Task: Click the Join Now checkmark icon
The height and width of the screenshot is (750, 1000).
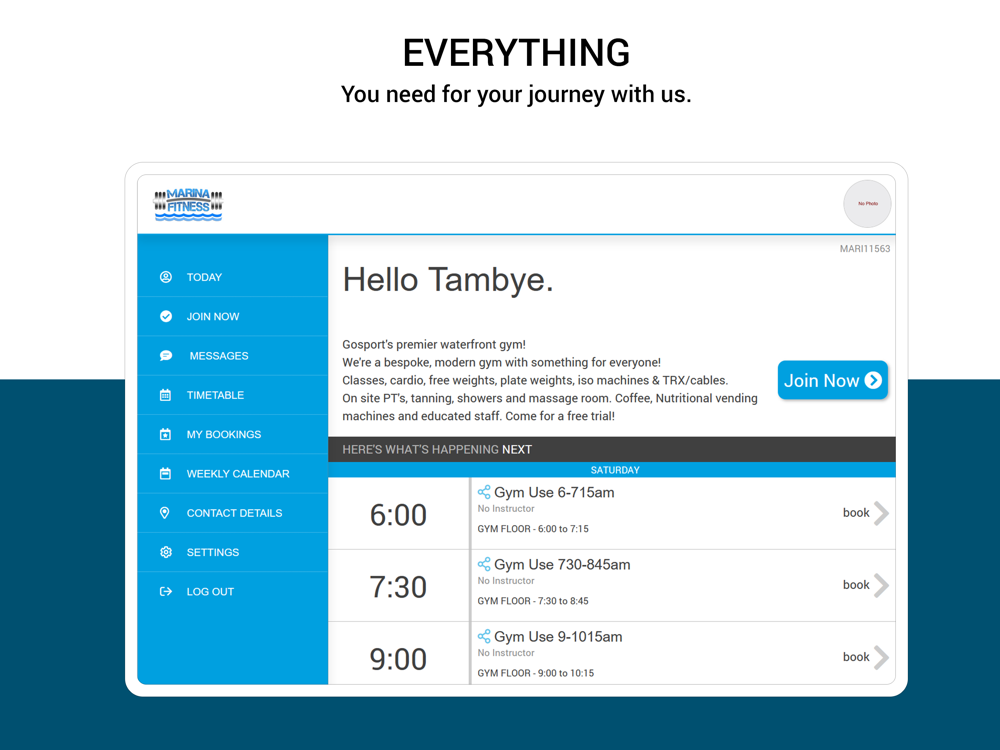Action: 166,316
